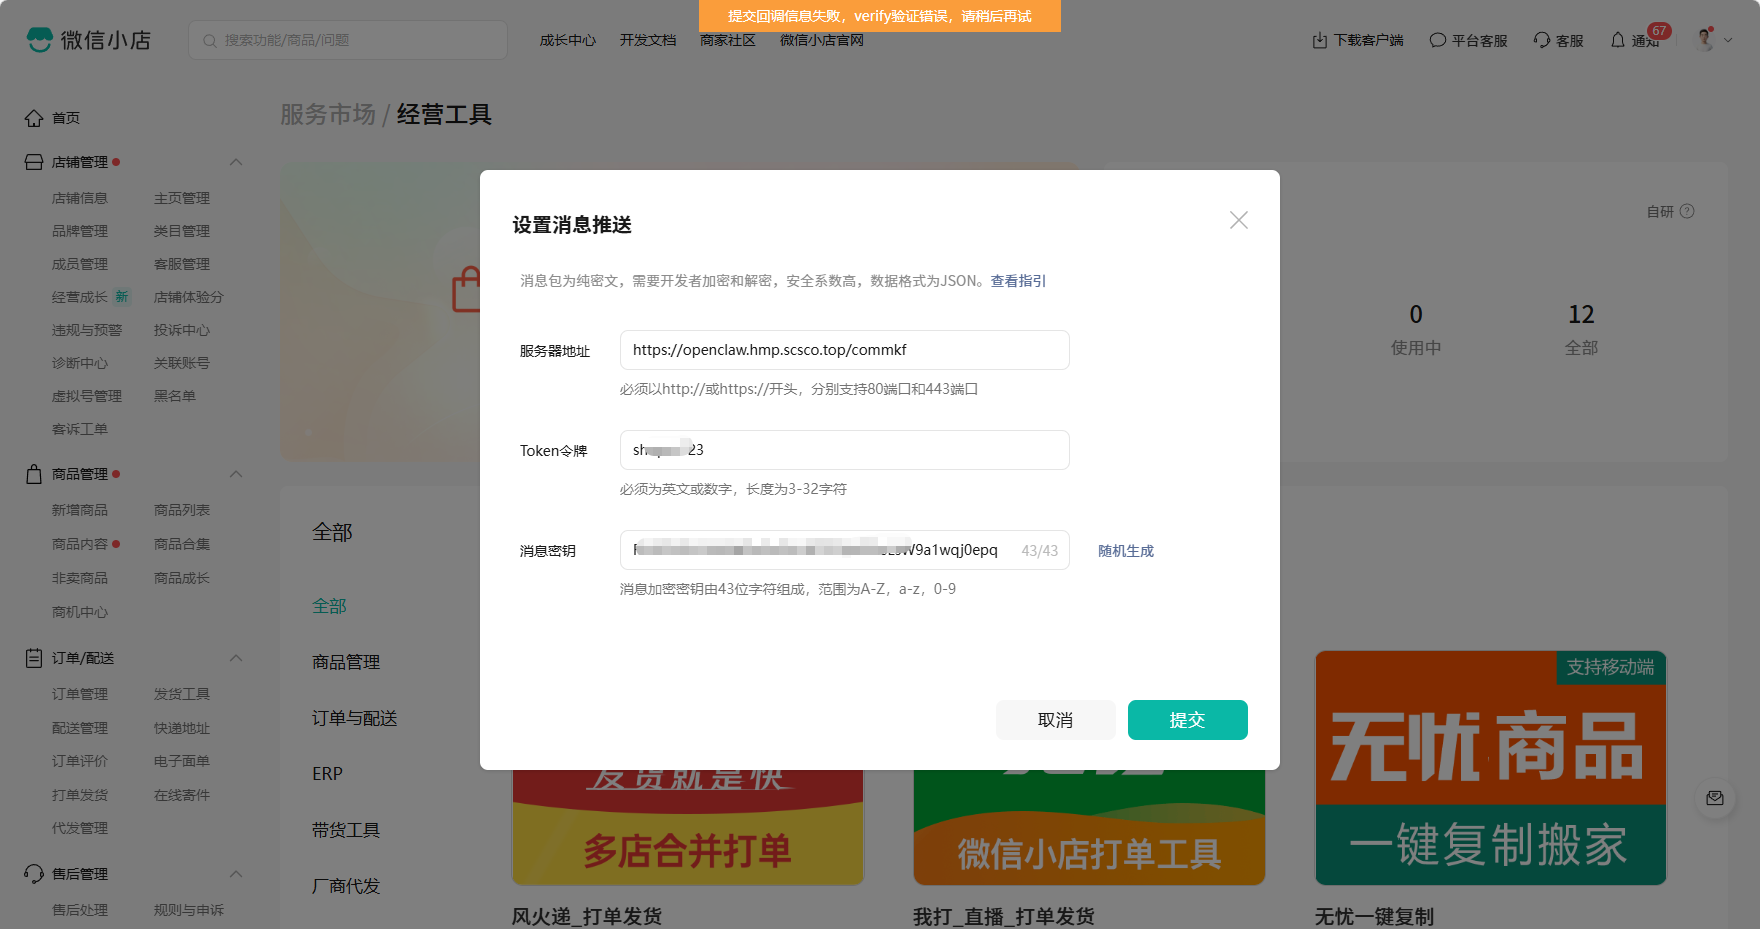Image resolution: width=1760 pixels, height=929 pixels.
Task: Open the 无忧一键复制 tool thumbnail
Action: 1491,768
